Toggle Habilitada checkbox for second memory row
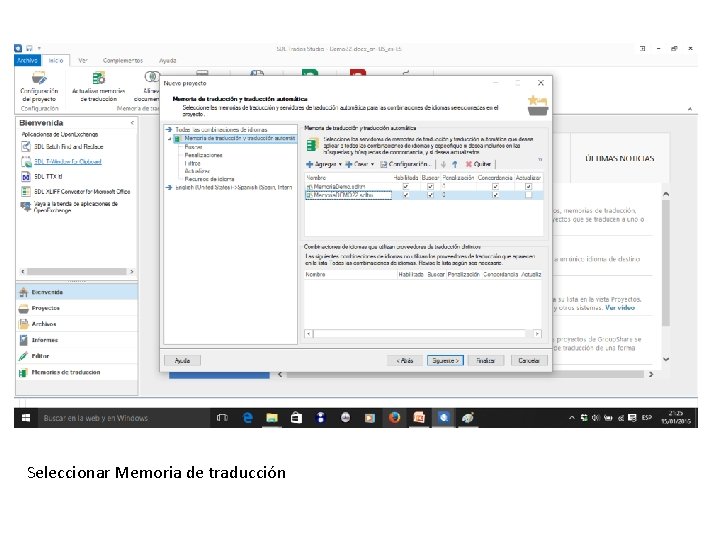This screenshot has height=540, width=720. (406, 195)
